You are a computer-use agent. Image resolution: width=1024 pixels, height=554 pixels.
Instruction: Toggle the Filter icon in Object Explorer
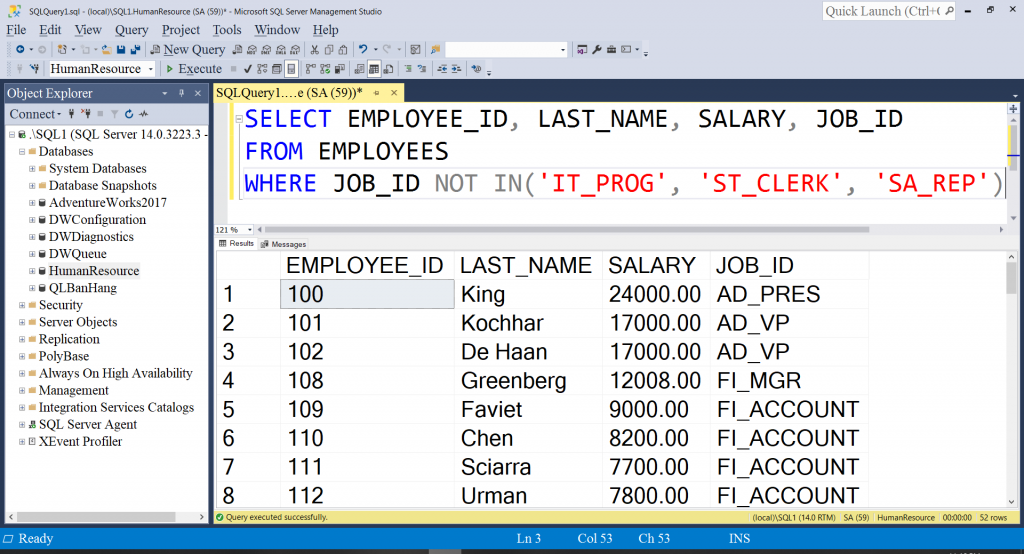point(114,114)
